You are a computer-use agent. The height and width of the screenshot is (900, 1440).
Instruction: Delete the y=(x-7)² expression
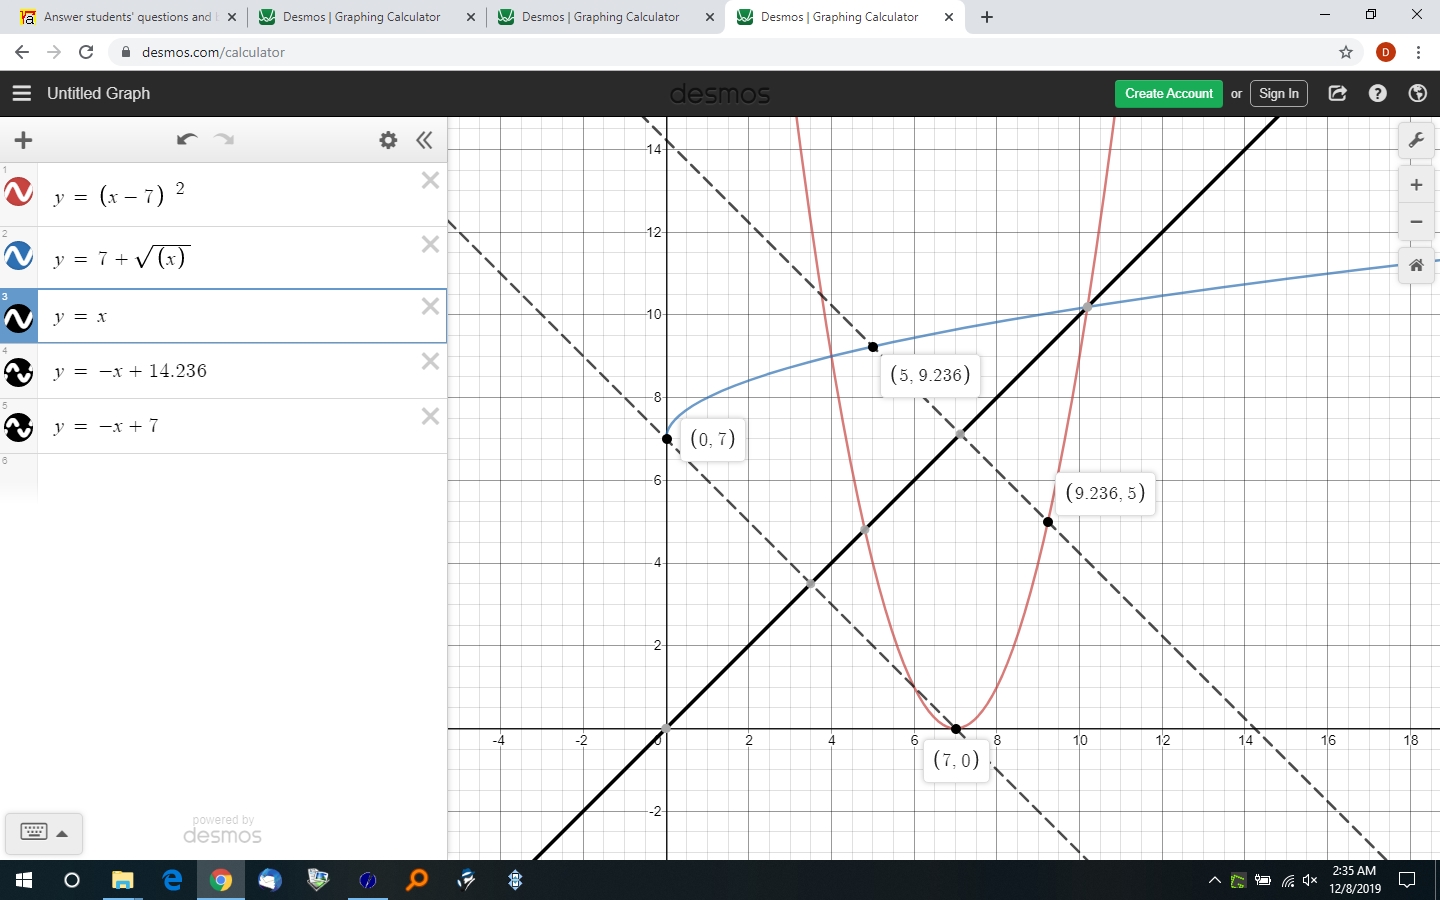[x=430, y=180]
